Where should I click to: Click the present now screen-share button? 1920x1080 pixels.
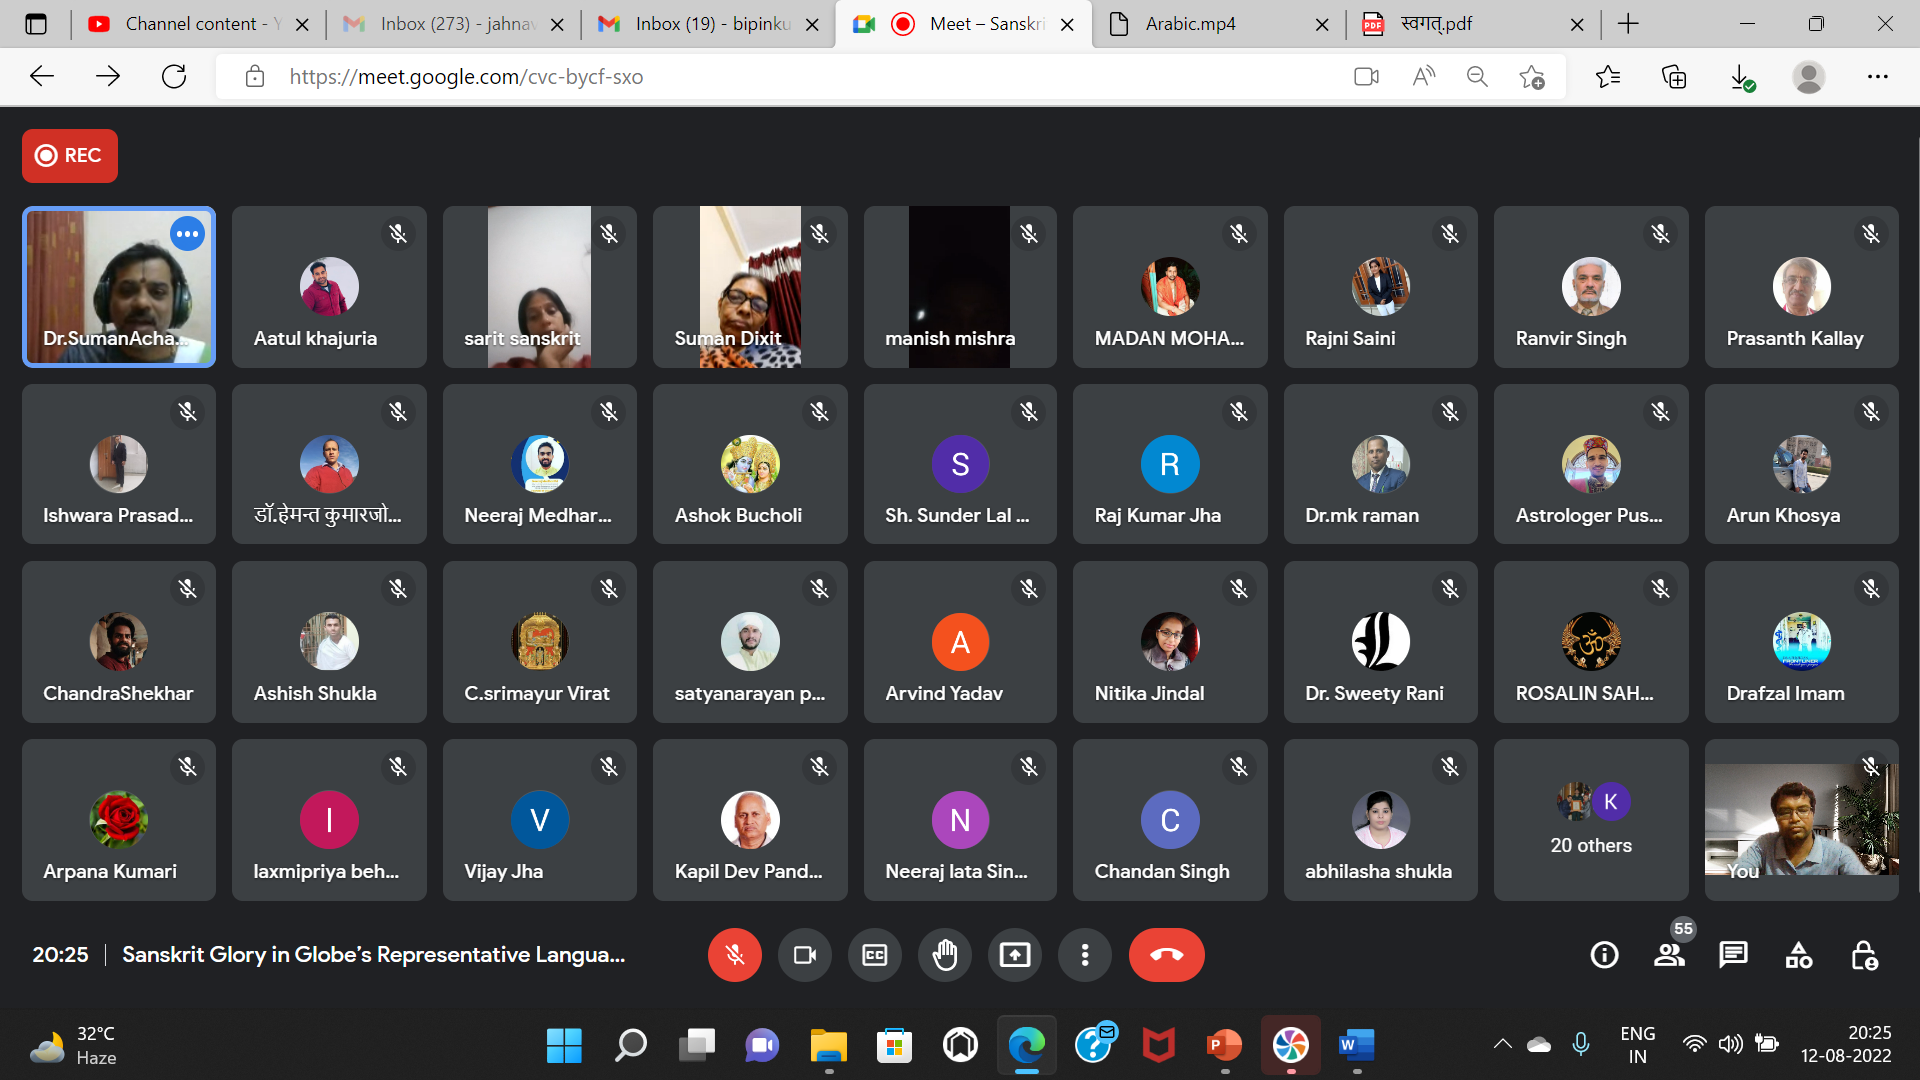pos(1015,955)
